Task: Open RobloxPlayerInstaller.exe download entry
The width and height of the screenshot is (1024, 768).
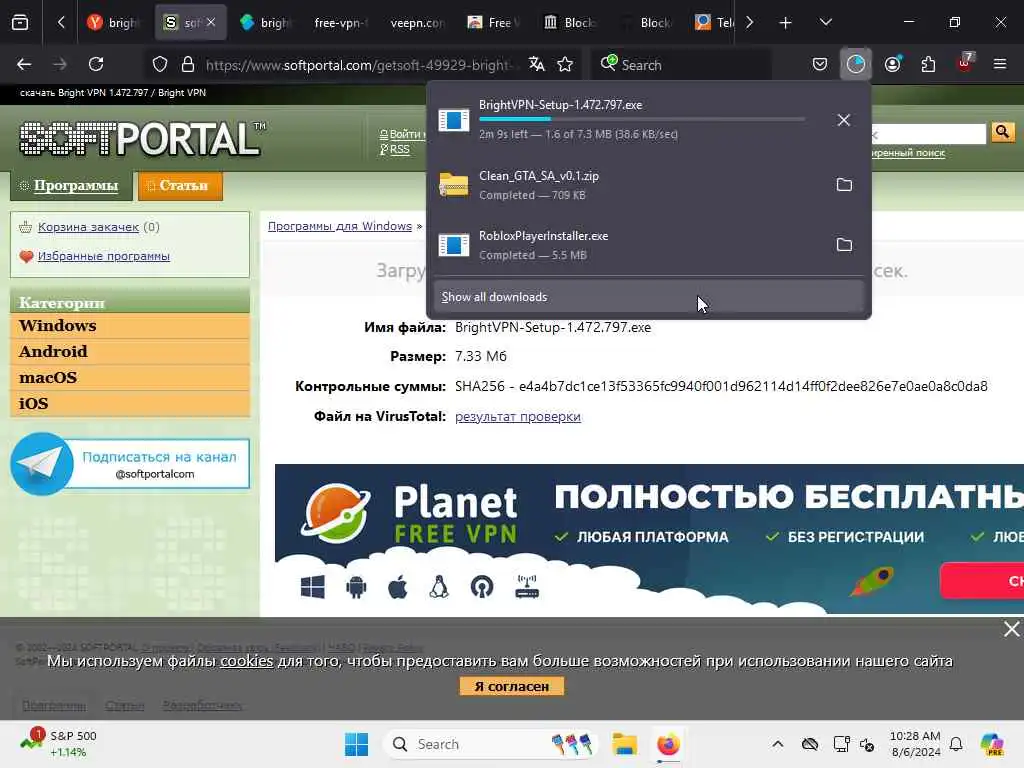Action: click(x=630, y=245)
